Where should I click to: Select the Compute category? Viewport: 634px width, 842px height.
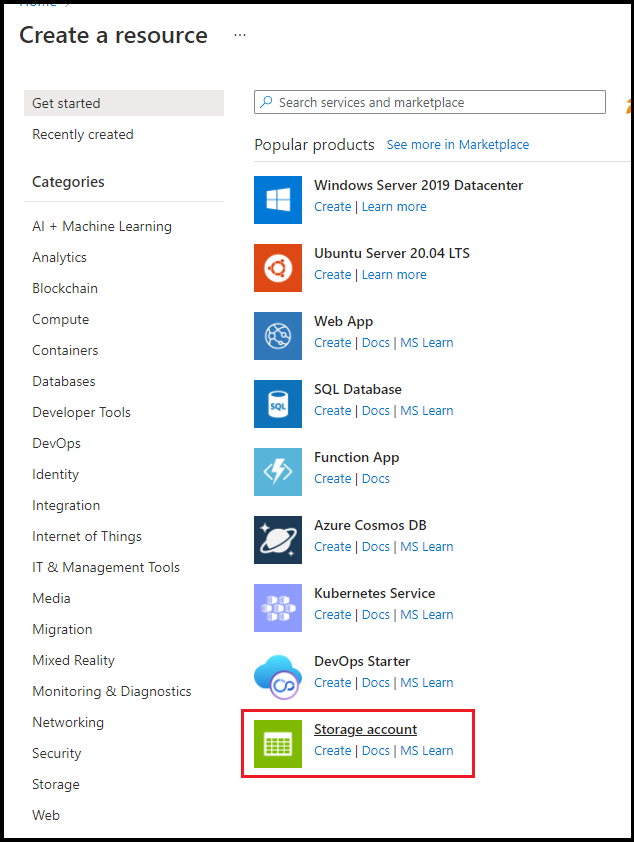click(x=60, y=319)
